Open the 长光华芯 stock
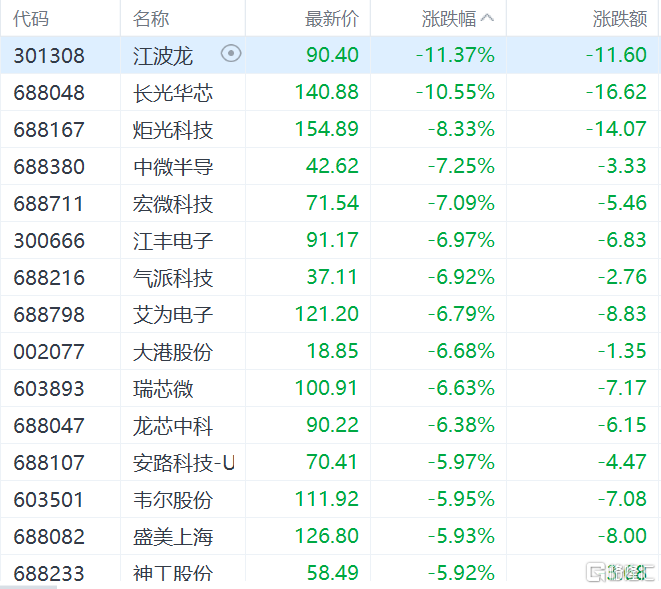 tap(173, 93)
